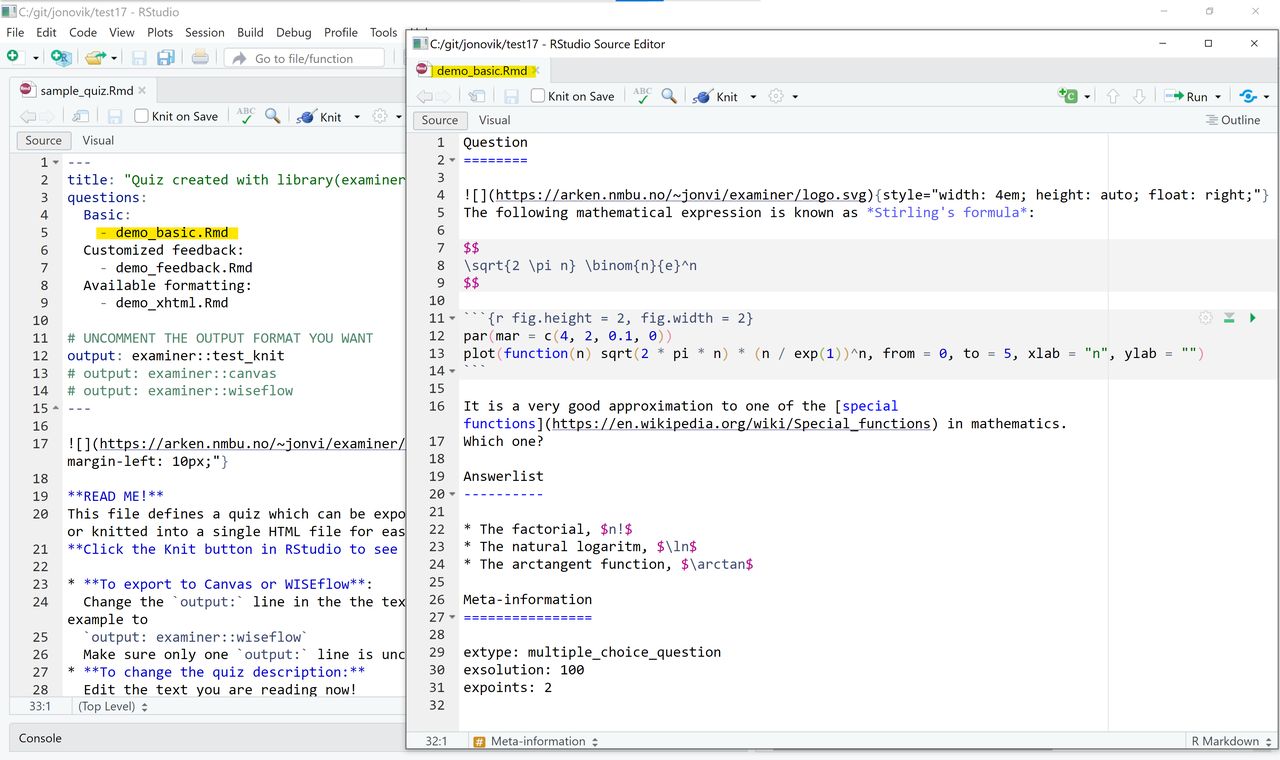Select the sample_quiz.Rmd tab
1280x760 pixels.
86,90
